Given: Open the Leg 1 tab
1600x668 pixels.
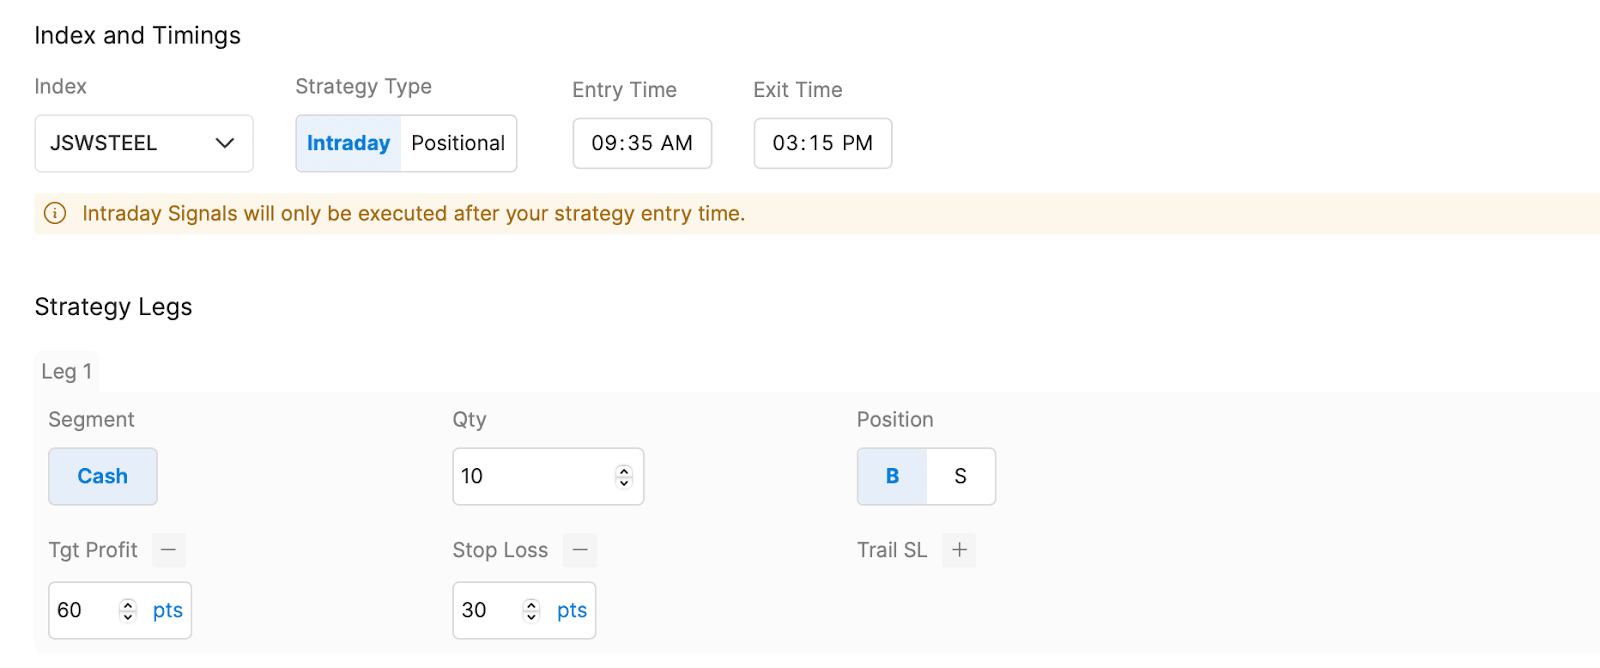Looking at the screenshot, I should (x=67, y=371).
